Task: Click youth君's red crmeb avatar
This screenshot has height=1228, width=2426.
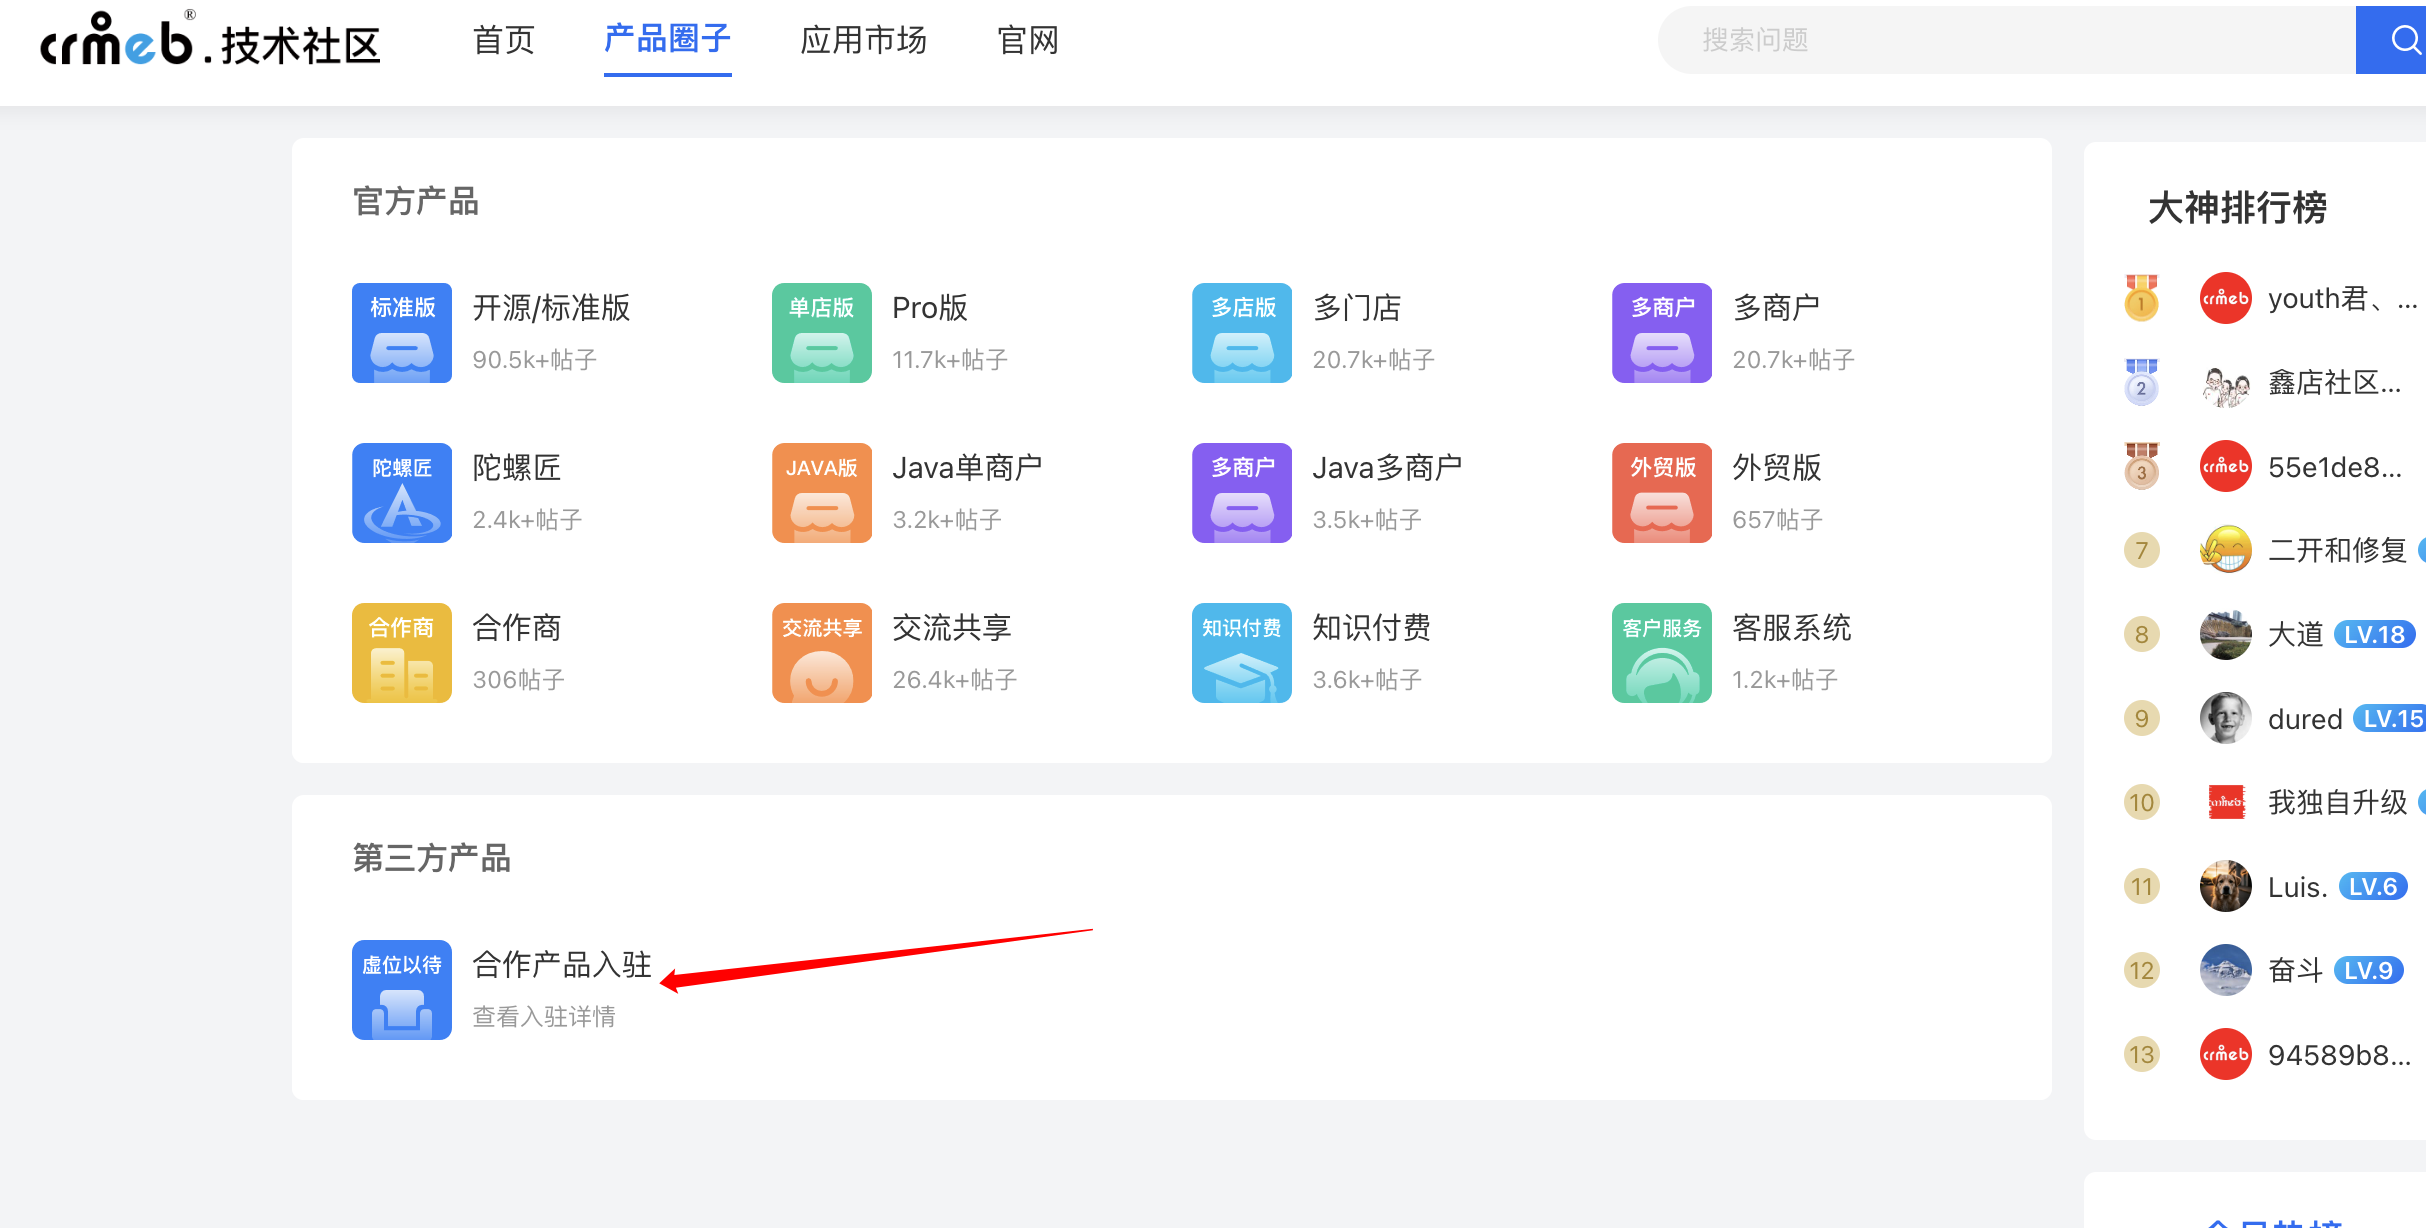Action: click(2226, 298)
